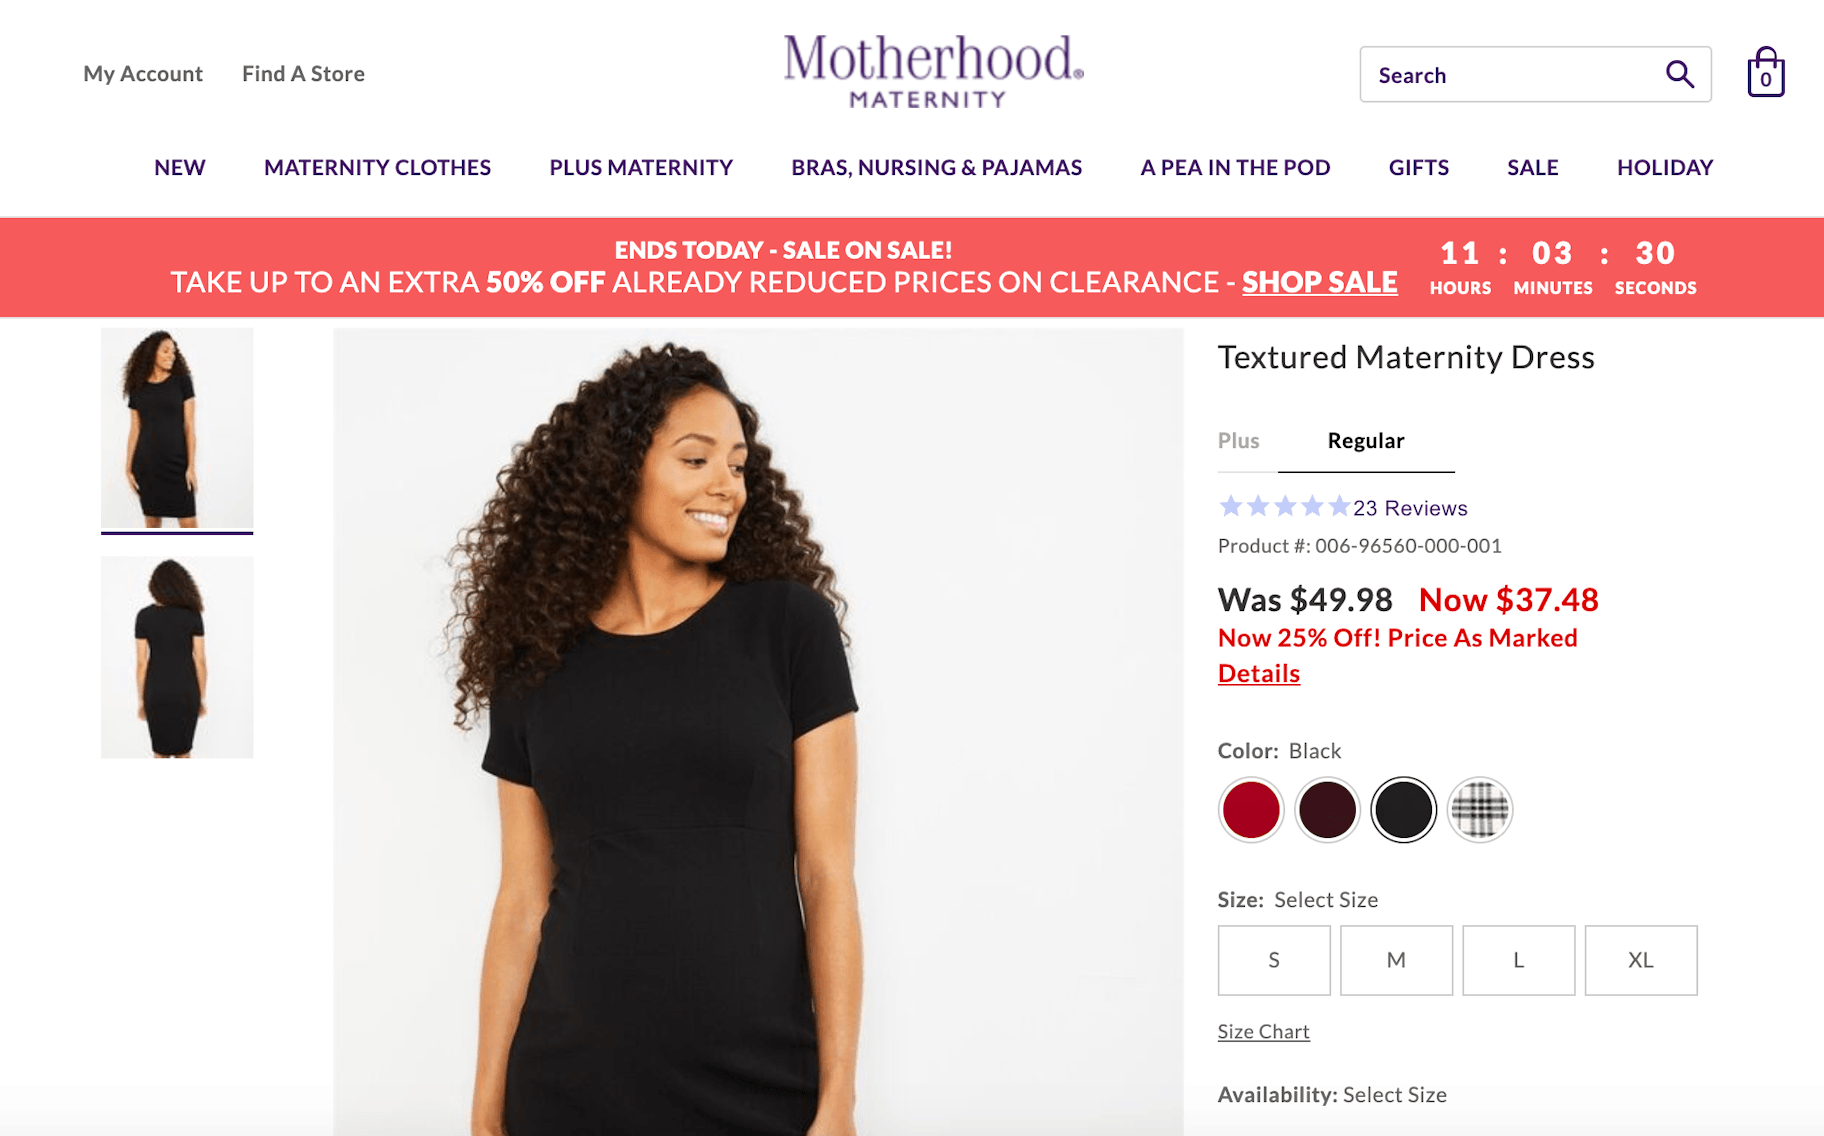Open the Size Chart link
The height and width of the screenshot is (1136, 1824).
[x=1263, y=1031]
